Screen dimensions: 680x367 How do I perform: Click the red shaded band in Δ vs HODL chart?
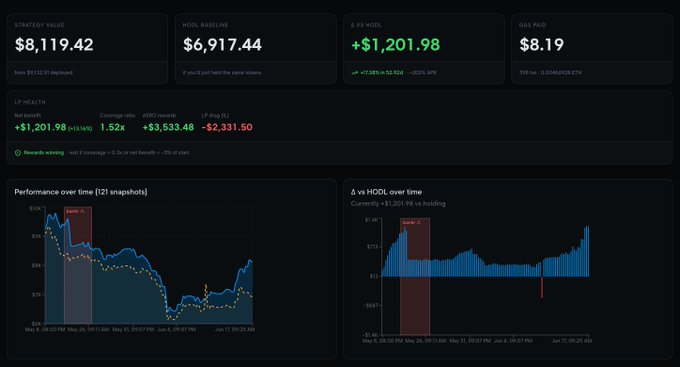[415, 276]
